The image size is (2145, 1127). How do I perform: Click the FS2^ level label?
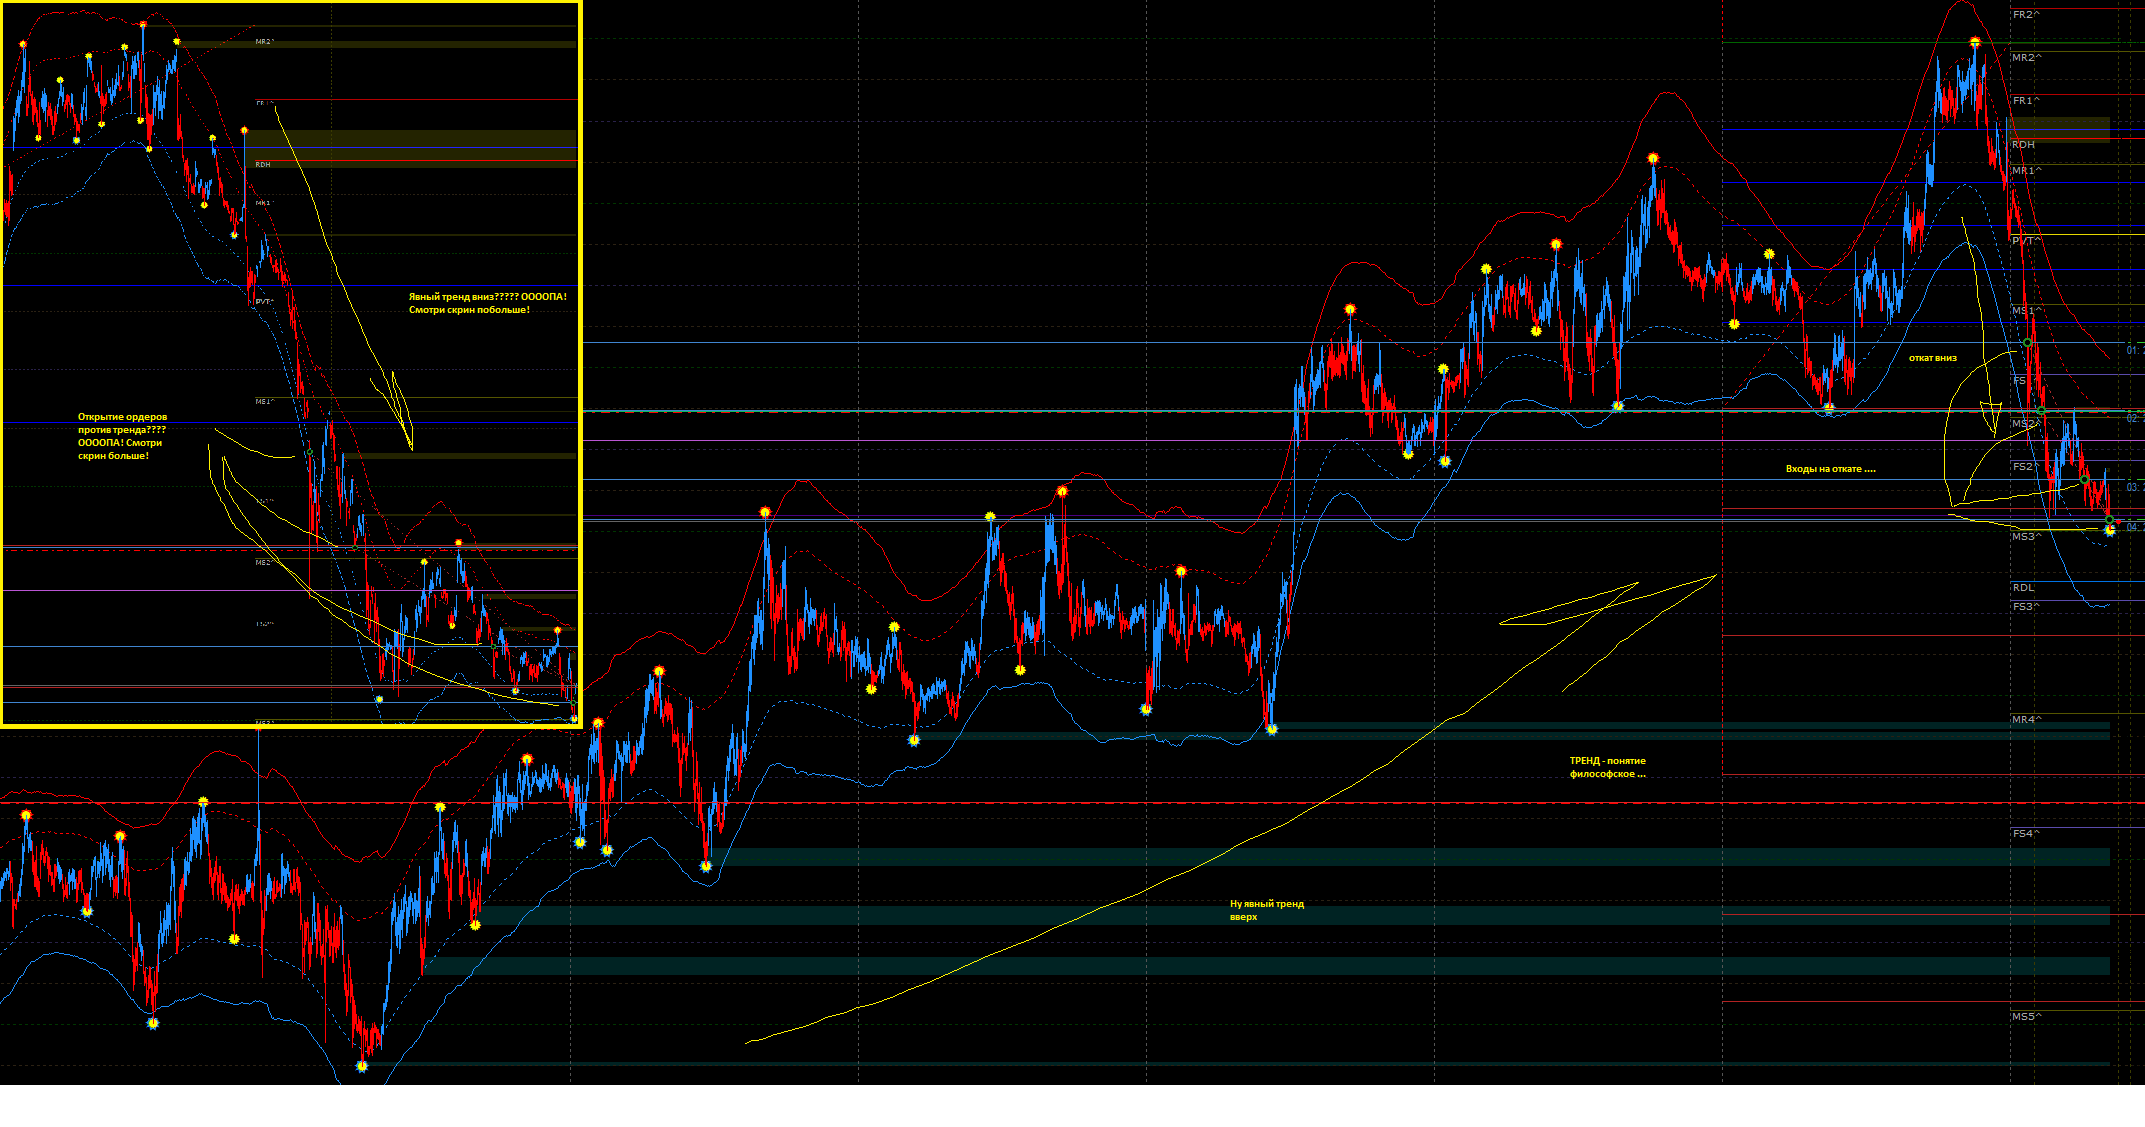click(2026, 467)
